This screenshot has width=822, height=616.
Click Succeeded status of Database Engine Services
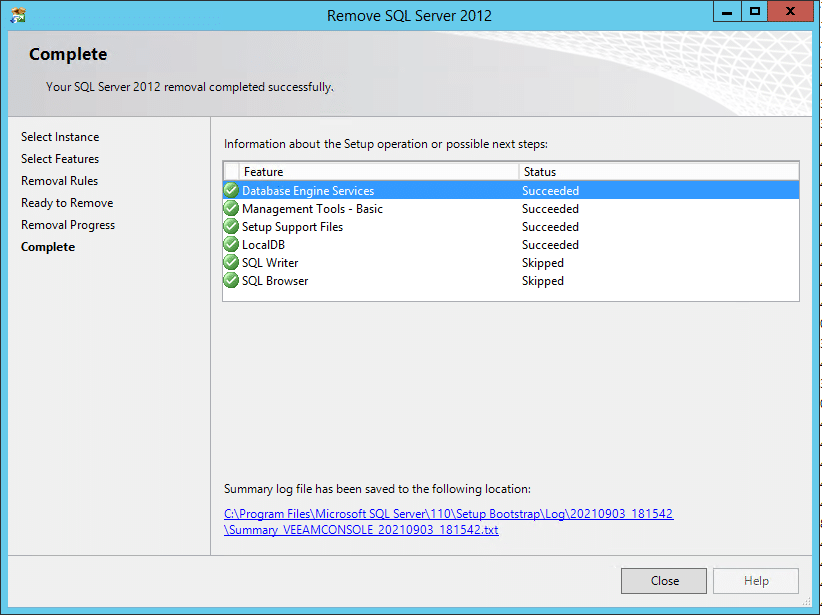[x=550, y=190]
